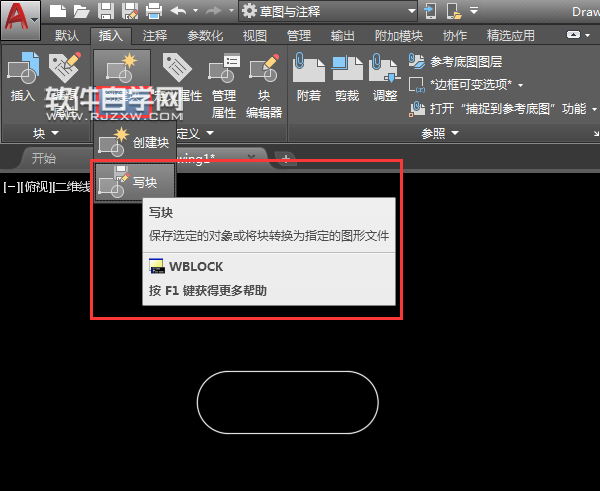The height and width of the screenshot is (491, 600).
Task: Click the Plot printer icon
Action: pyautogui.click(x=154, y=11)
